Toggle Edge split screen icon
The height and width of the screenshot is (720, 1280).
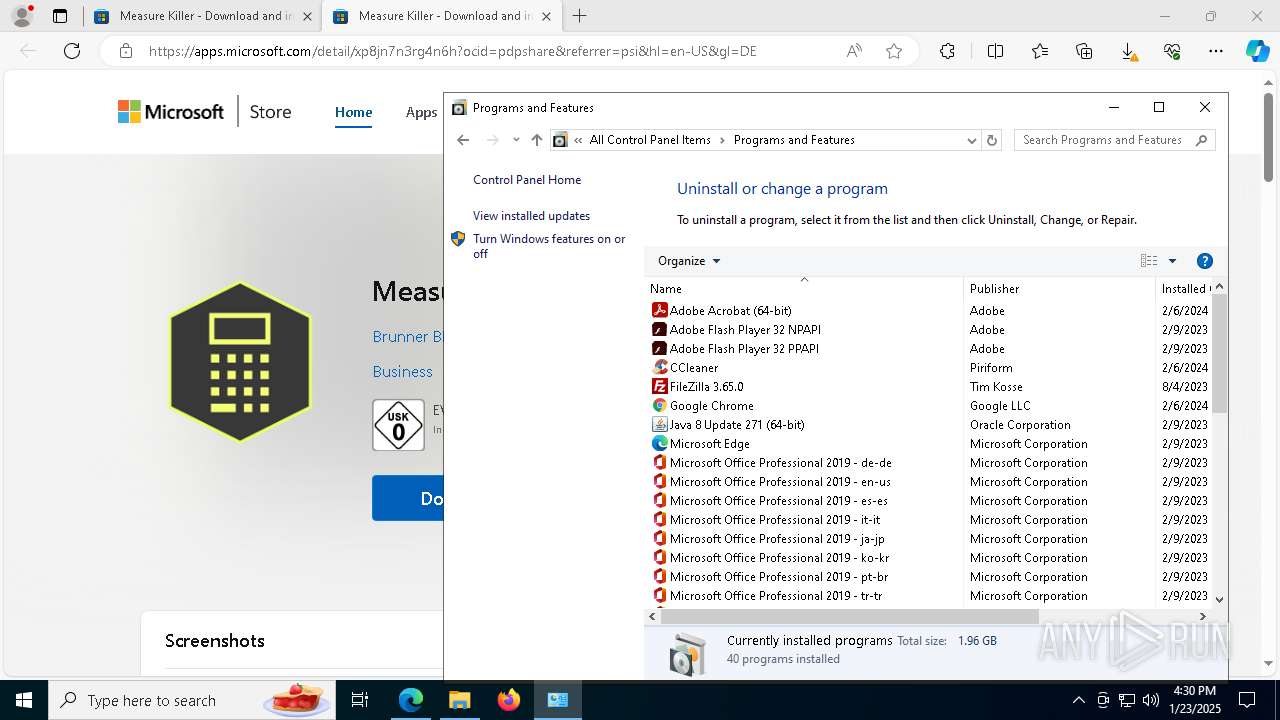coord(995,51)
